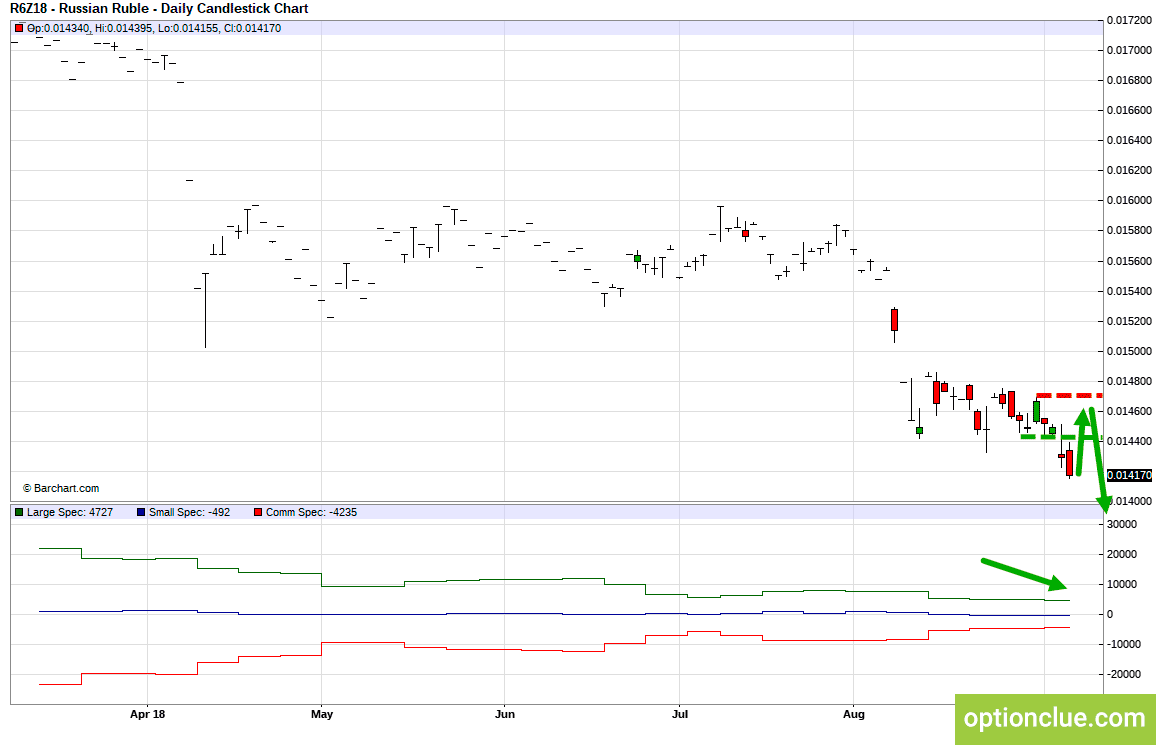Click the current price tag 0.014170
This screenshot has height=745, width=1156.
pos(1129,475)
